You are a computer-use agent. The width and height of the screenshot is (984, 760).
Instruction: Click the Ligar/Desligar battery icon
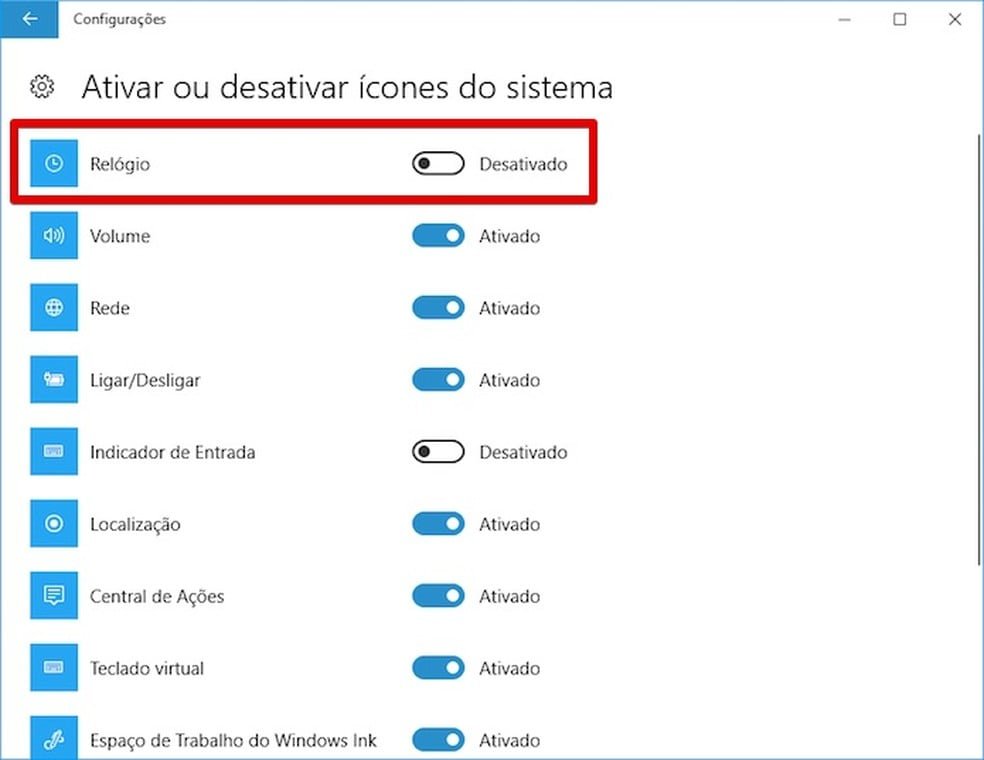point(54,379)
